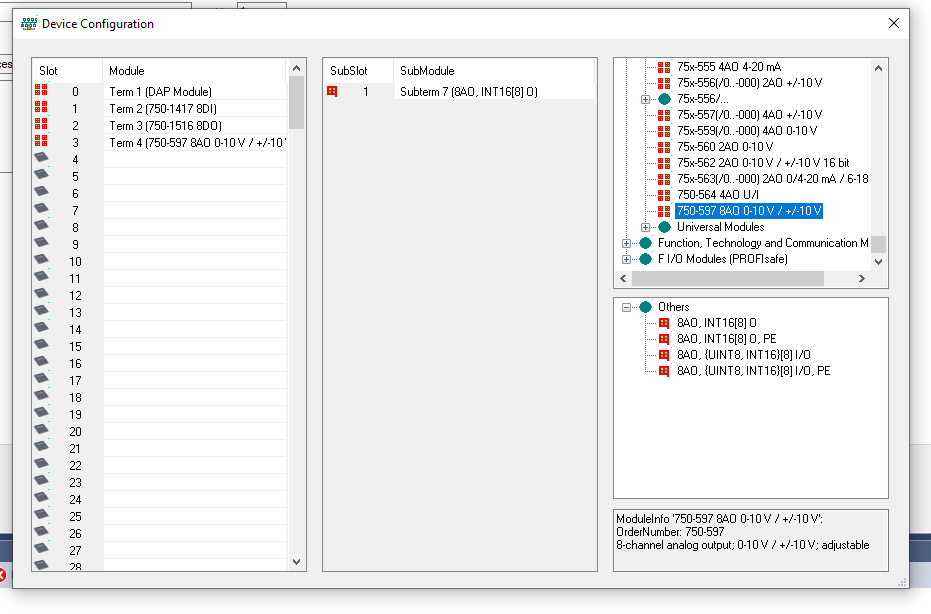Click slot number 15 in the list
931x614 pixels.
point(75,347)
